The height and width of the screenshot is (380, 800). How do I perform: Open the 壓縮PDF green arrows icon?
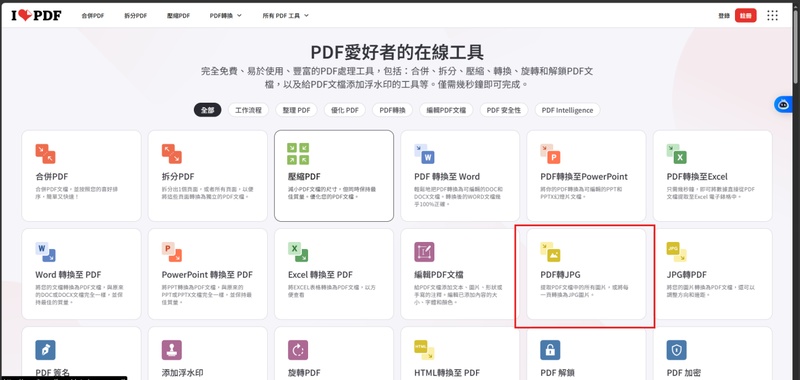point(298,154)
